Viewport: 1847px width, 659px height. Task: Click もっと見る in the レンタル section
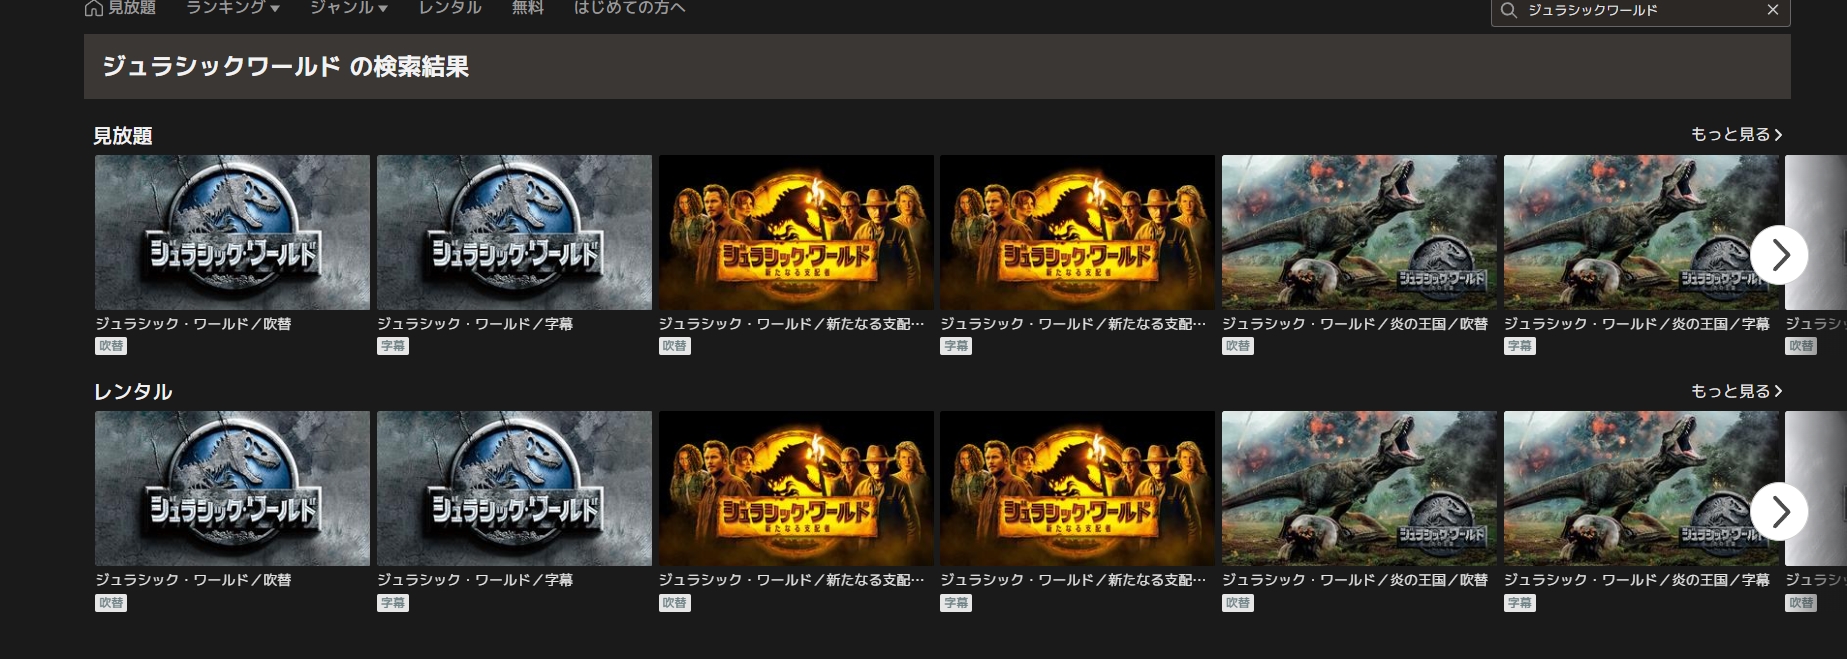pyautogui.click(x=1736, y=391)
